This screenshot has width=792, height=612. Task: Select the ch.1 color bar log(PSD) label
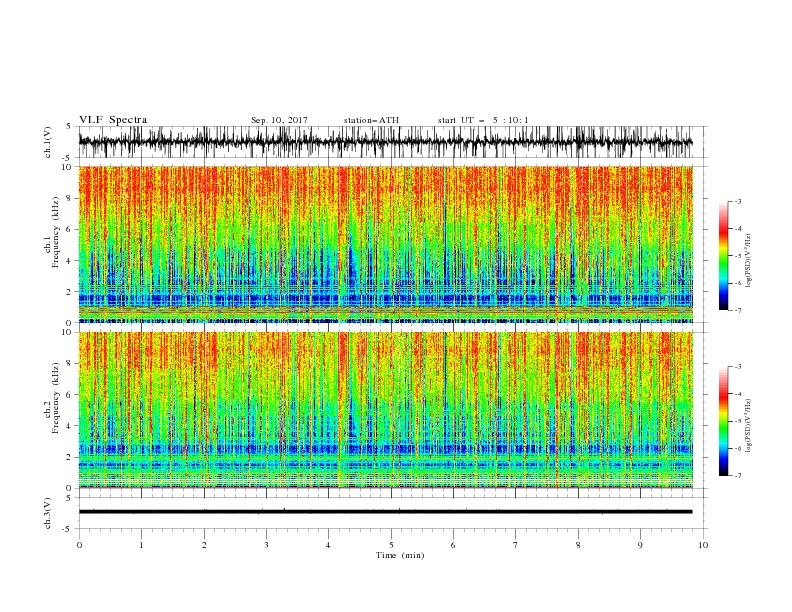click(x=748, y=261)
